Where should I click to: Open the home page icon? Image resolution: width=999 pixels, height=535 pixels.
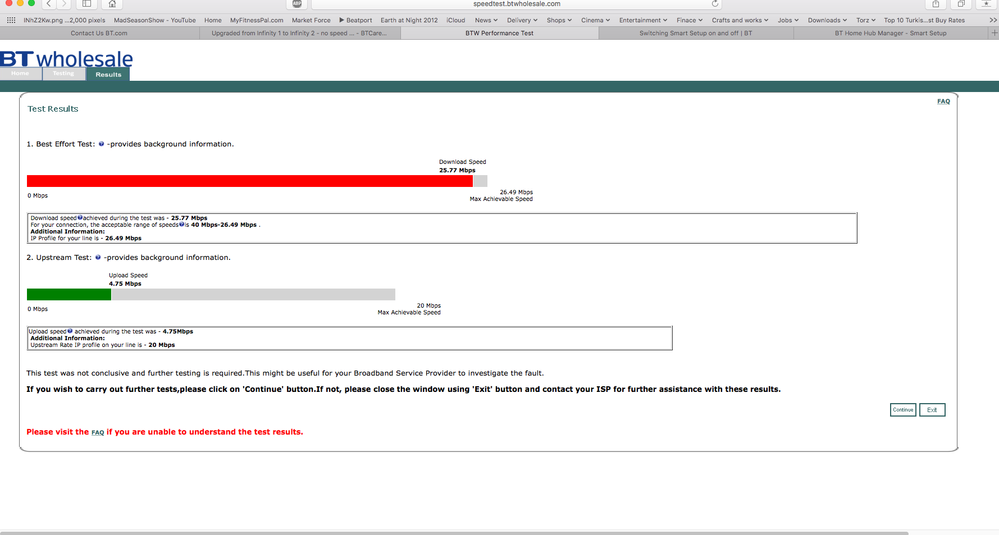click(111, 4)
